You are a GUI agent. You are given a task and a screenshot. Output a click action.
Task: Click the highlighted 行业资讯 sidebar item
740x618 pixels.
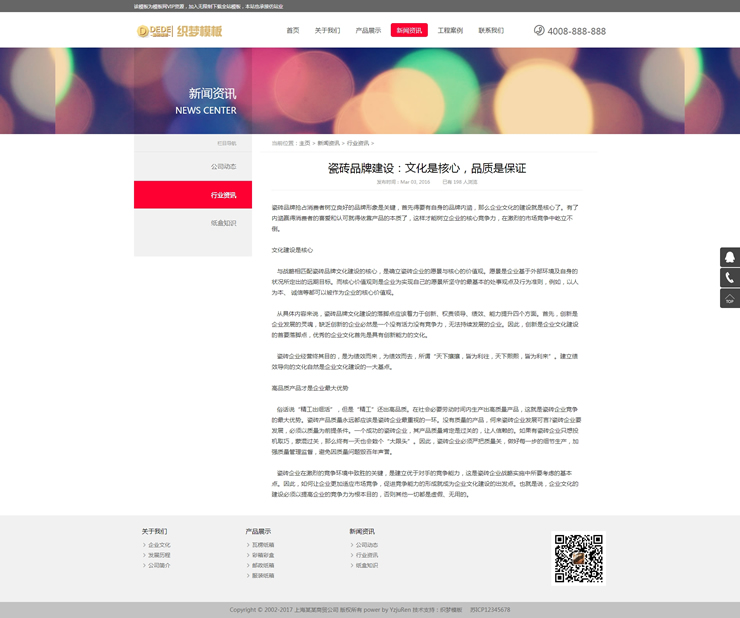tap(223, 195)
